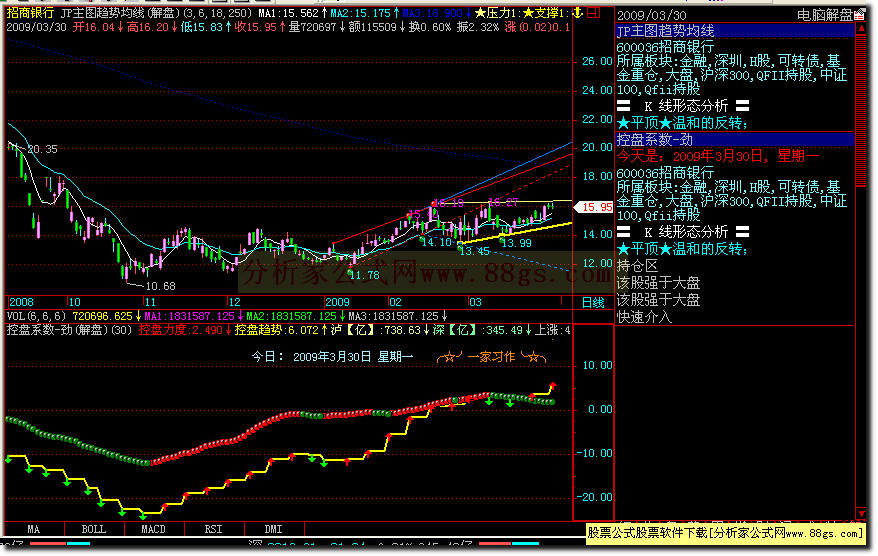The width and height of the screenshot is (878, 556).
Task: Click the 电脑解盘 panel title
Action: tap(825, 15)
